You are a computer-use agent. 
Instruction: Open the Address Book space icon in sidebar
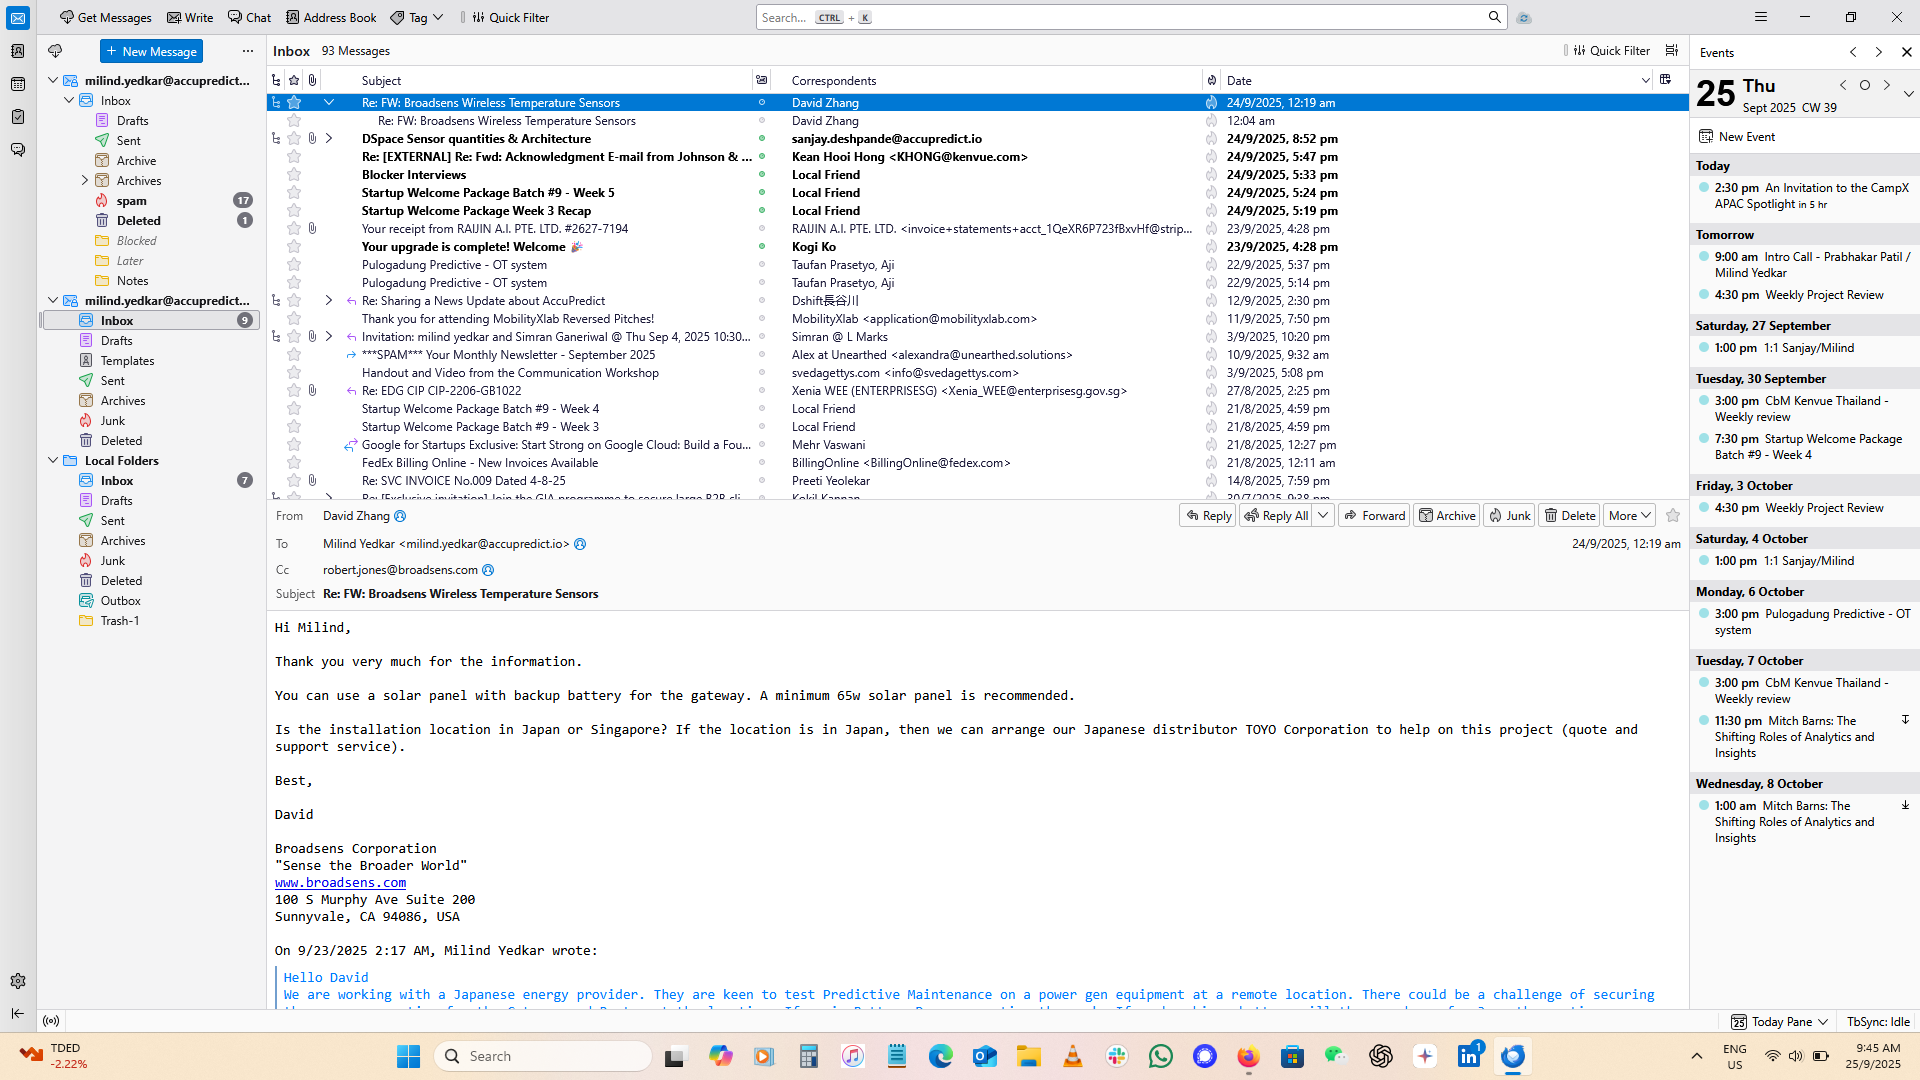tap(18, 51)
